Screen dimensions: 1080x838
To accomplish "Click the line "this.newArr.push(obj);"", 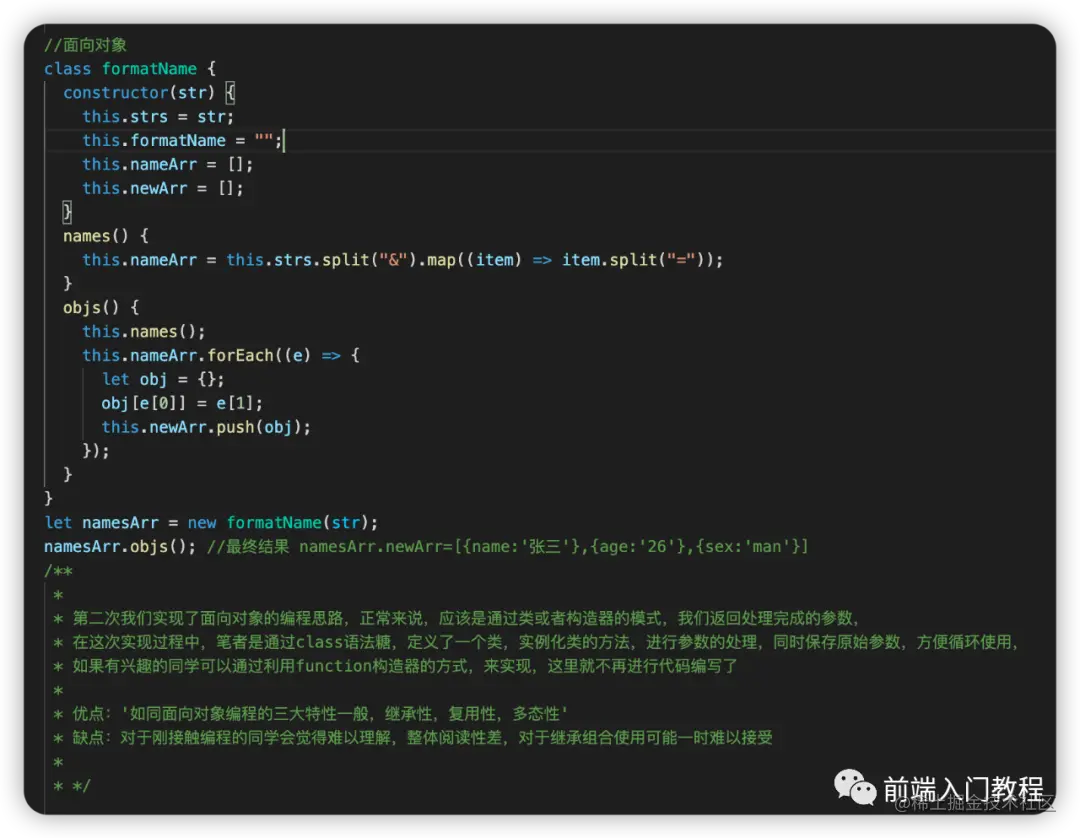I will click(207, 427).
